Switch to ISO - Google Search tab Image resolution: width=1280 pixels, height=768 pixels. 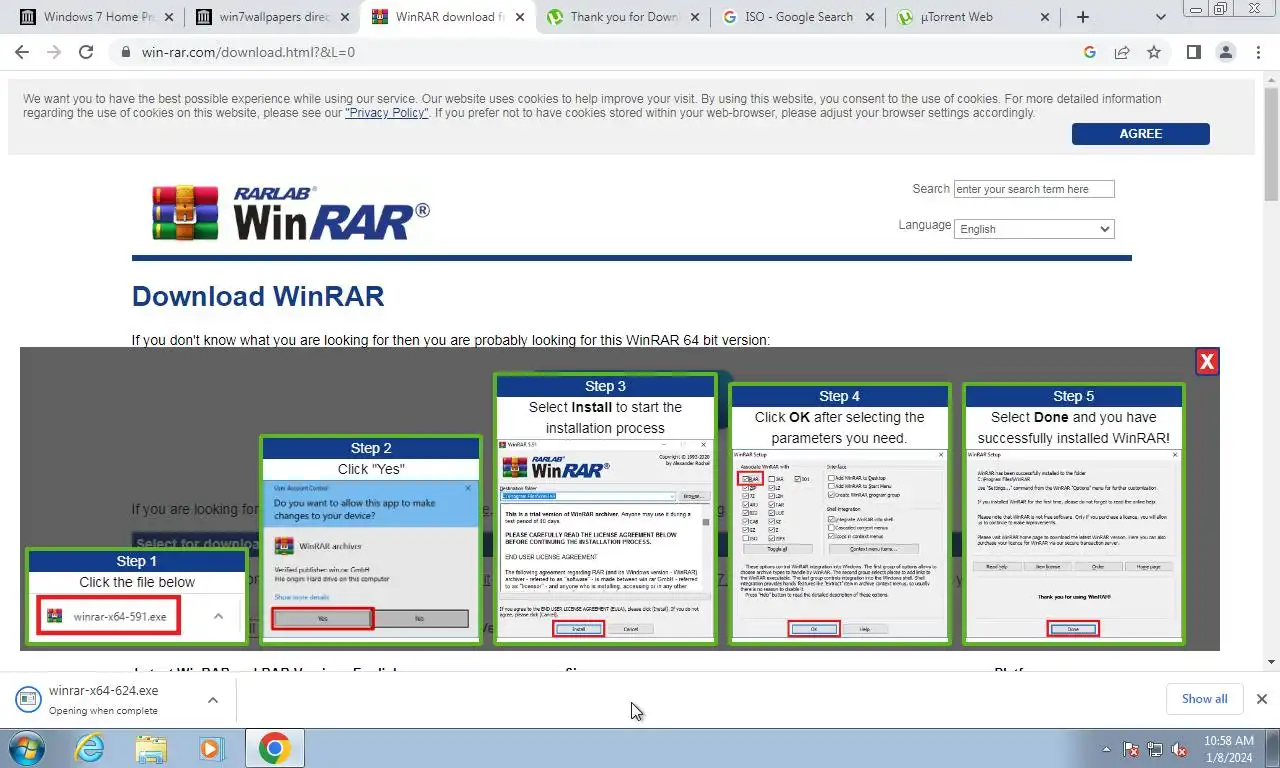[799, 17]
